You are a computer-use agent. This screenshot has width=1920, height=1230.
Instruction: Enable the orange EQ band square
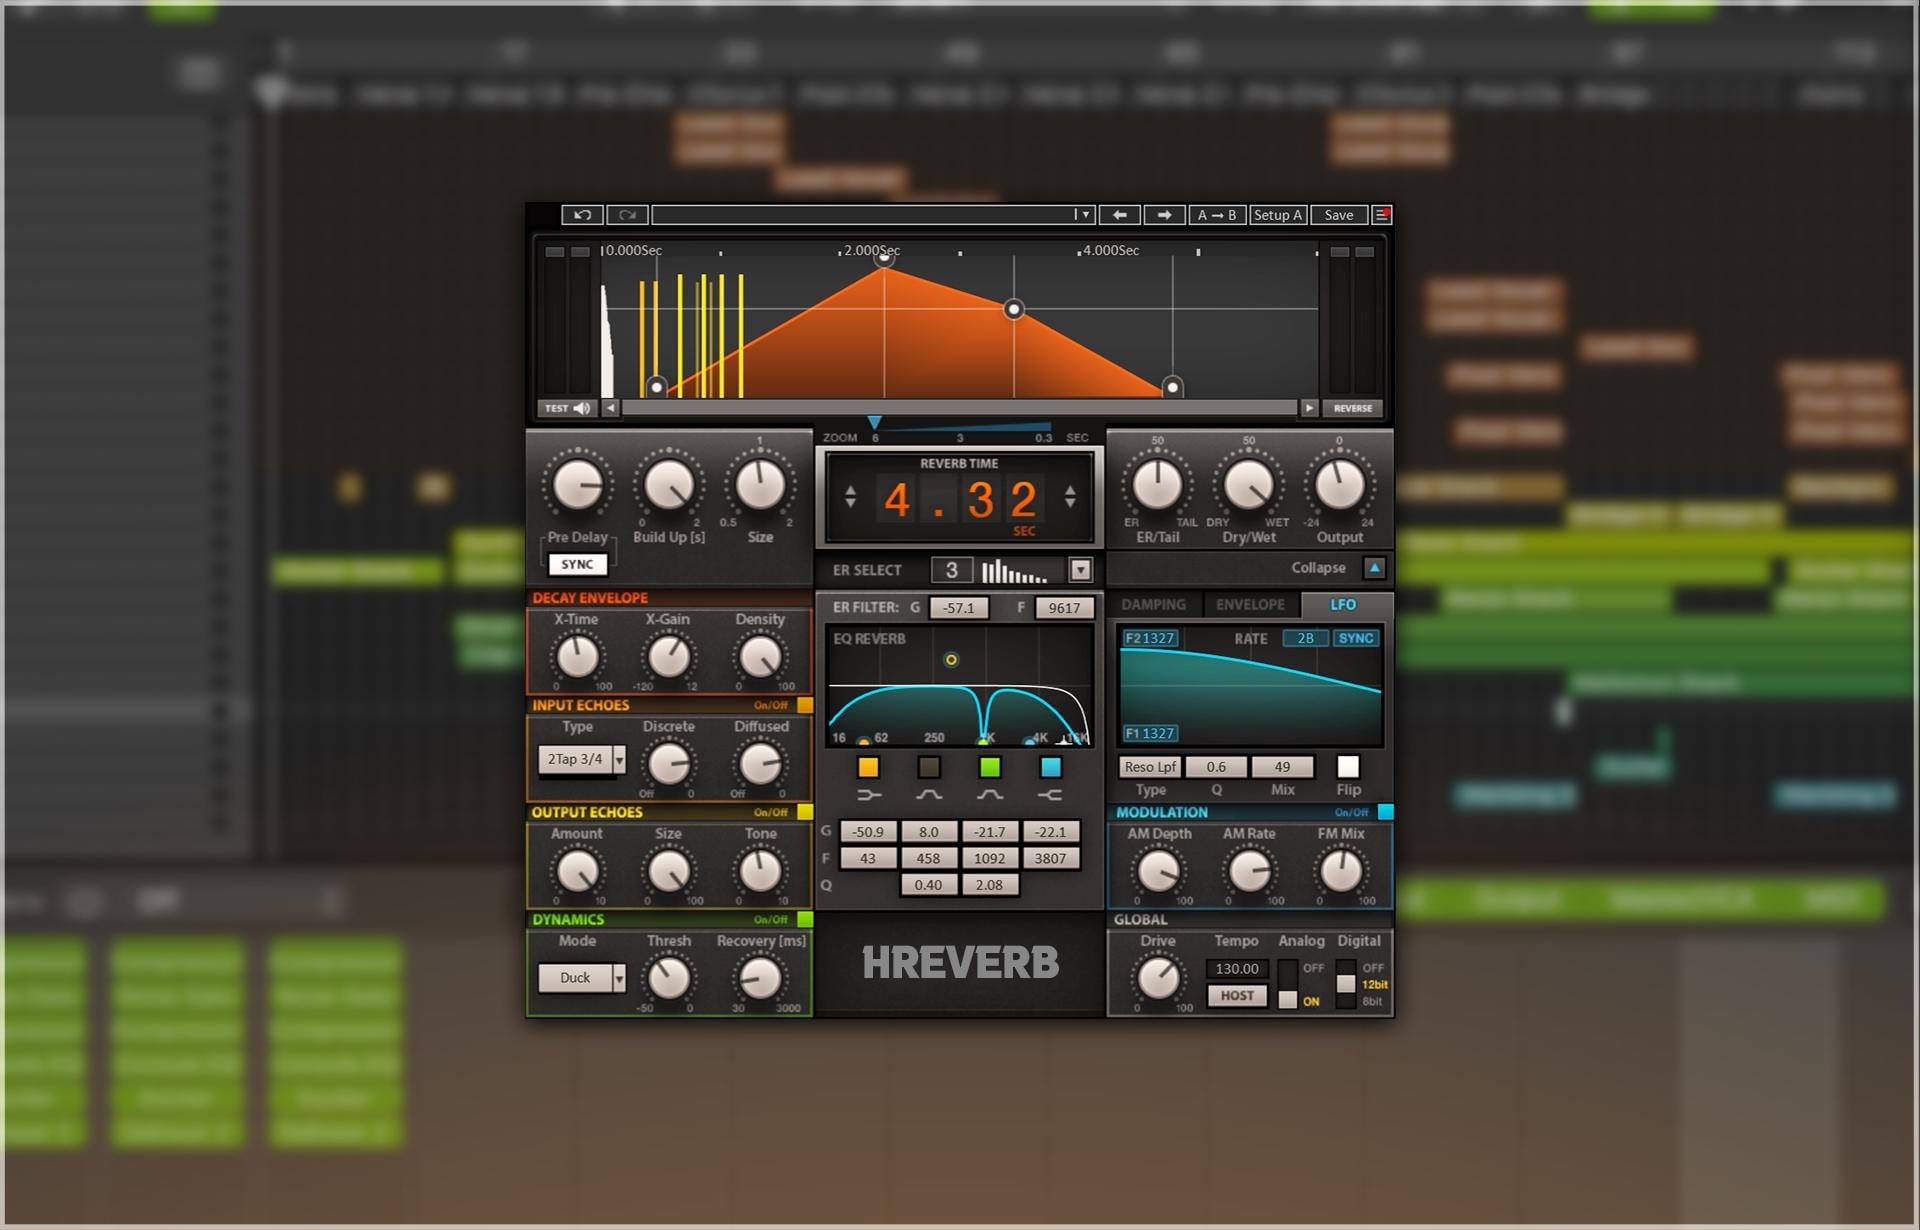(868, 767)
